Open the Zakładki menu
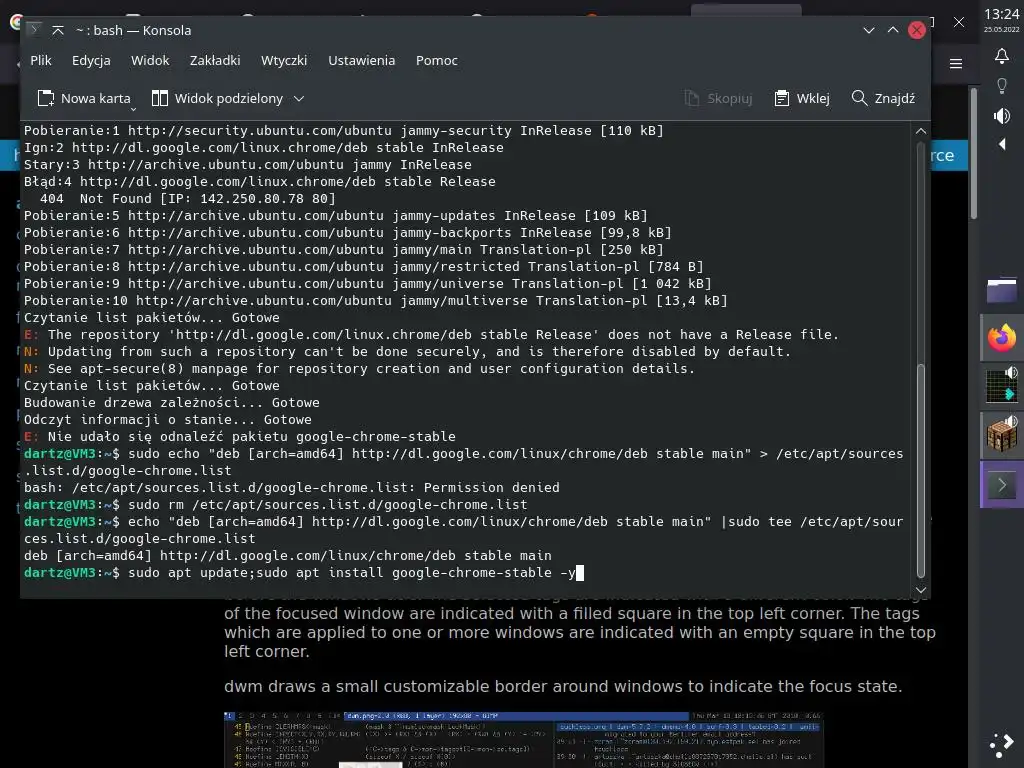This screenshot has height=768, width=1024. click(x=215, y=60)
